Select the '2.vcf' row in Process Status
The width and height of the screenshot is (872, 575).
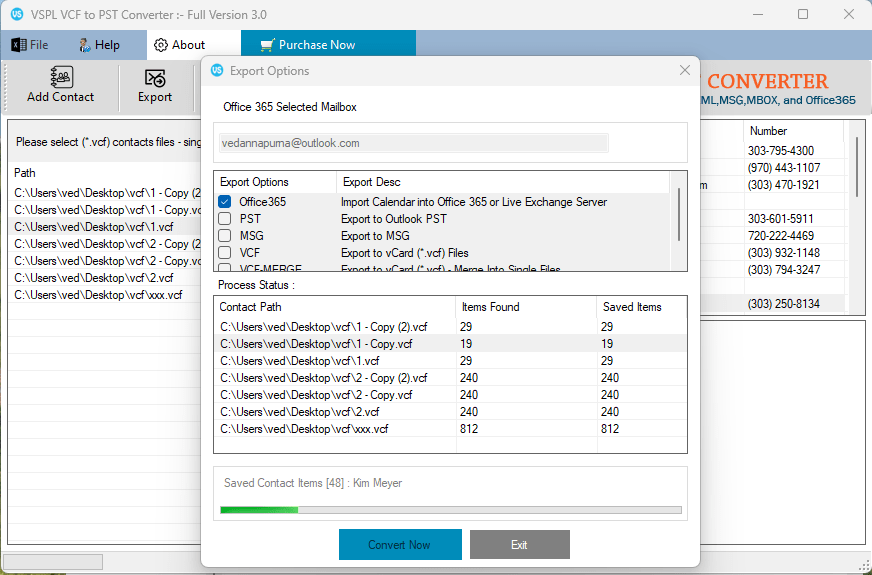click(x=450, y=412)
